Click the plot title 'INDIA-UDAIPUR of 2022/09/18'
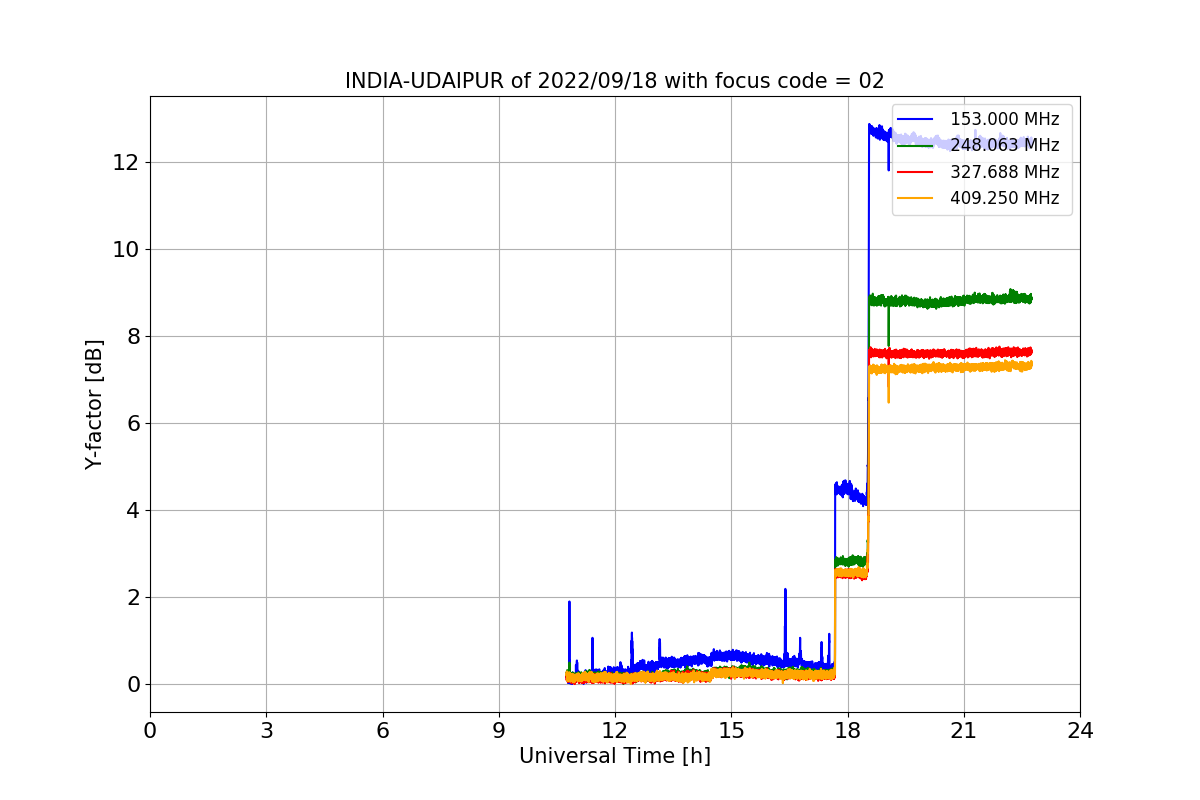 point(501,81)
